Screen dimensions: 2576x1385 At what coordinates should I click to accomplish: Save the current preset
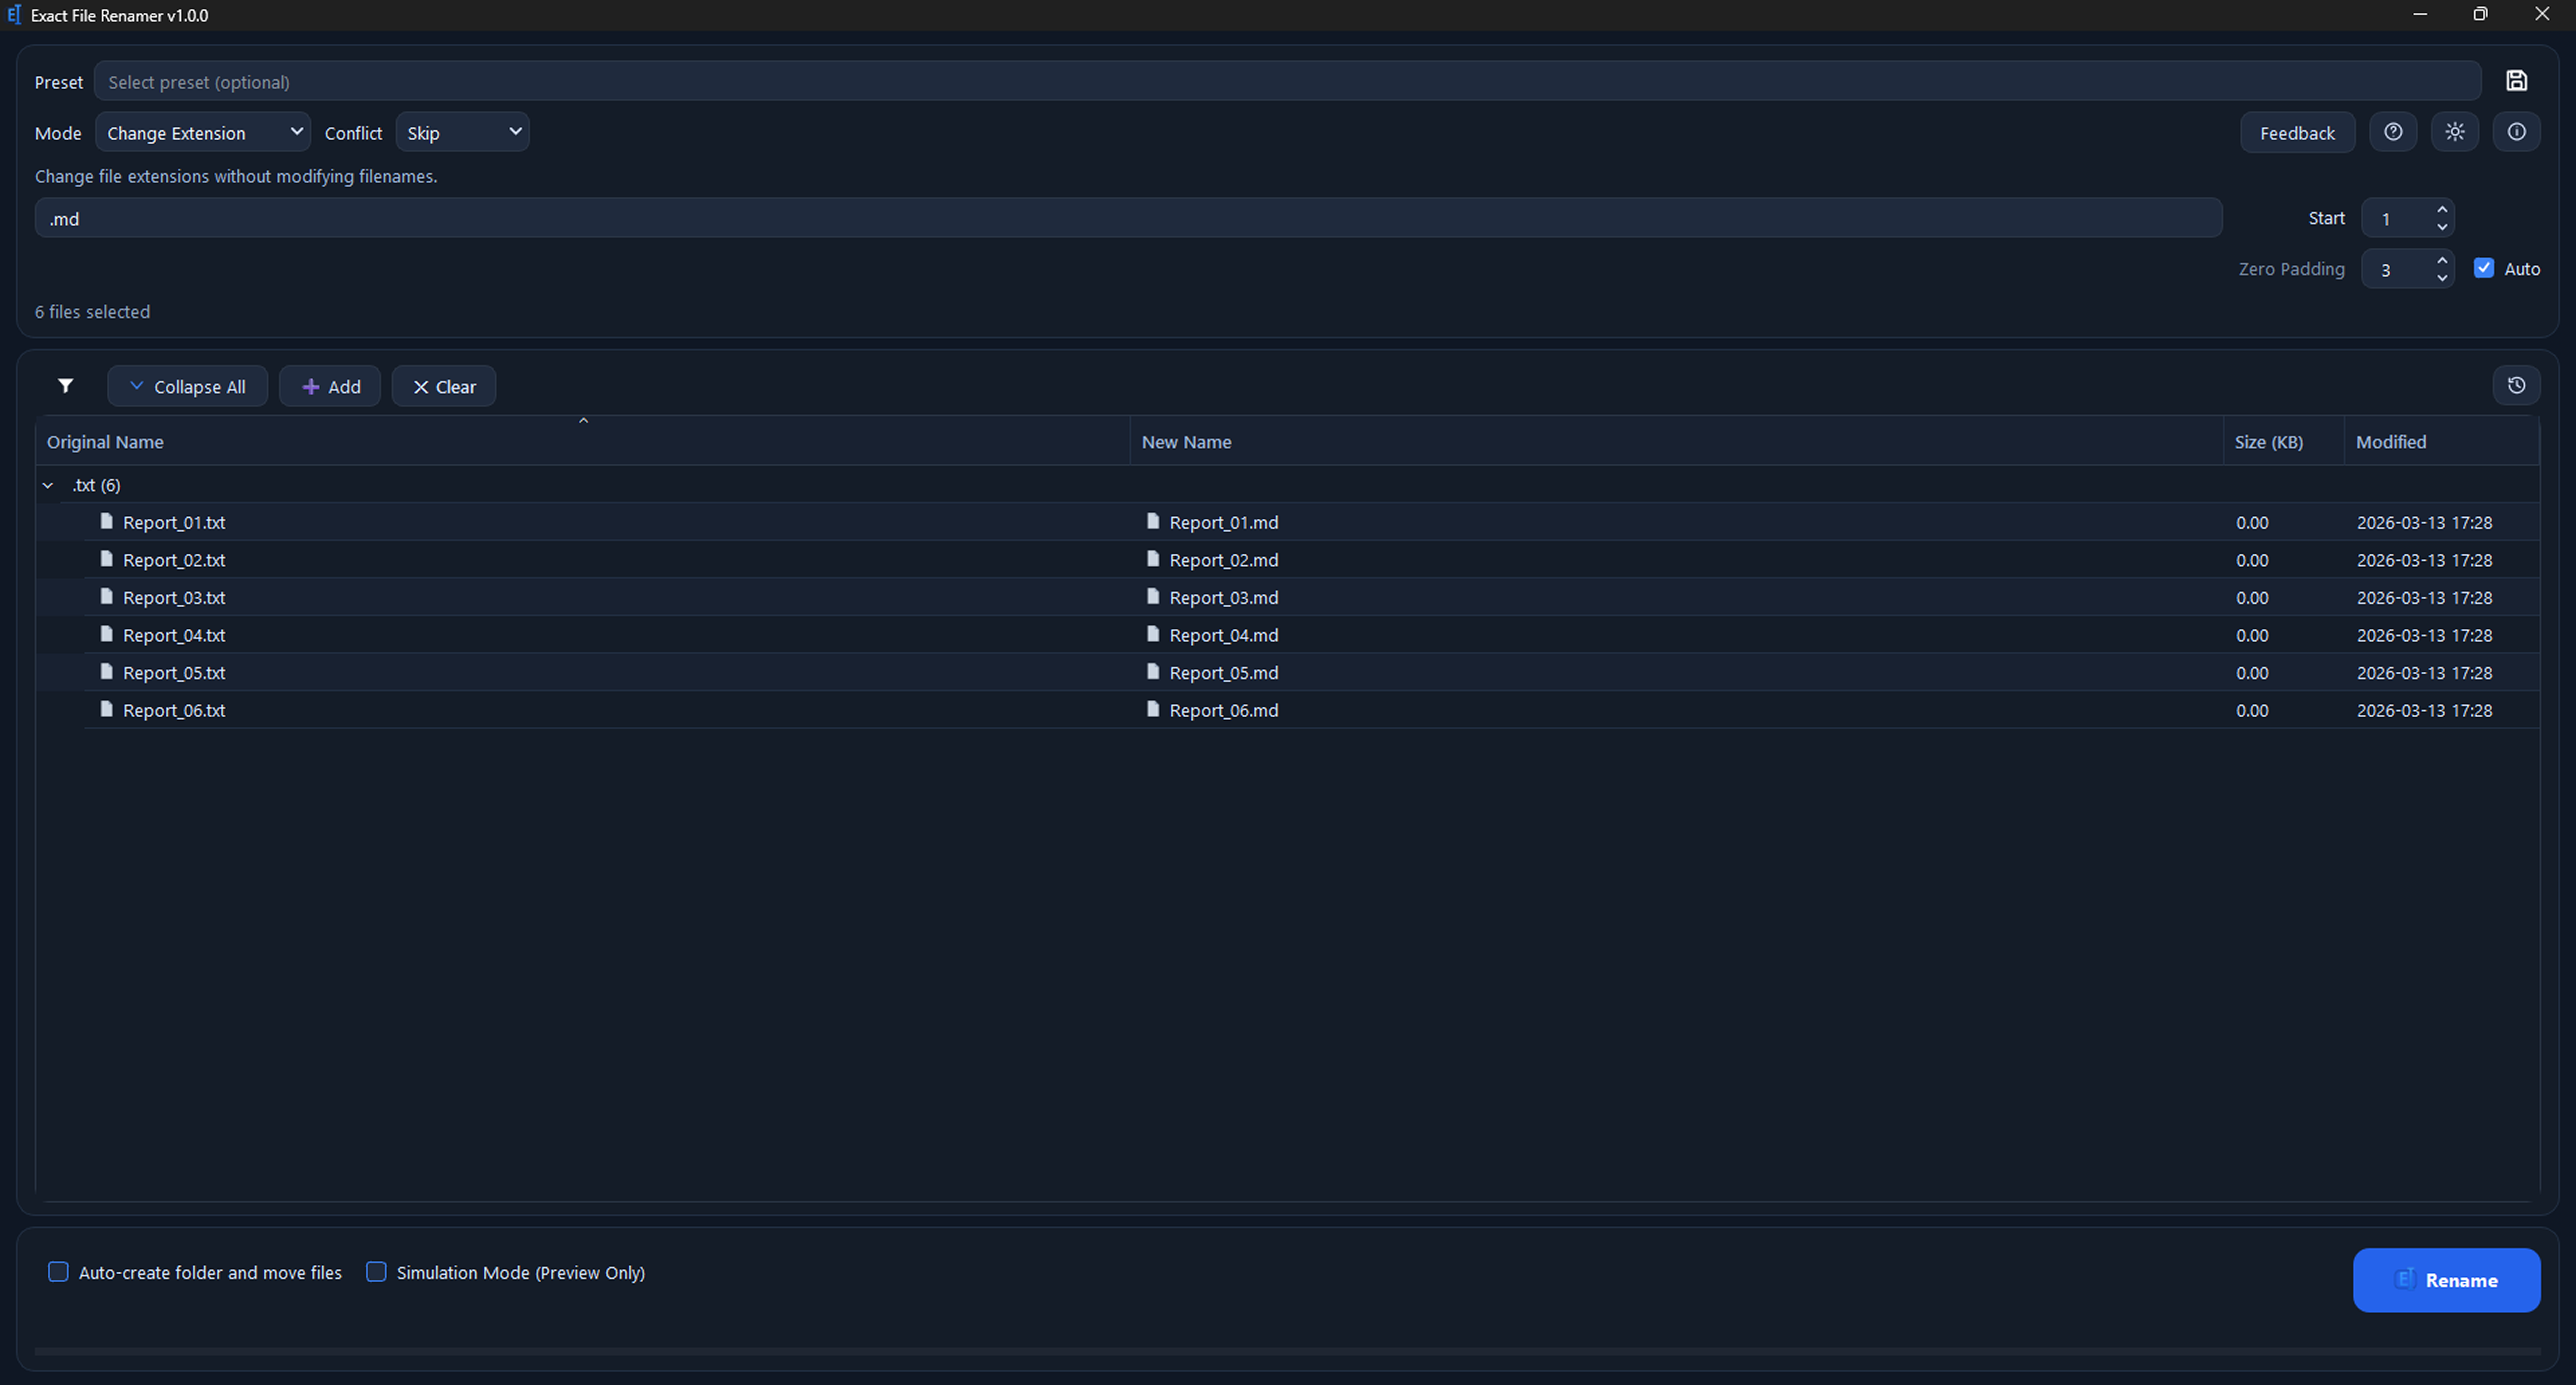[2517, 81]
